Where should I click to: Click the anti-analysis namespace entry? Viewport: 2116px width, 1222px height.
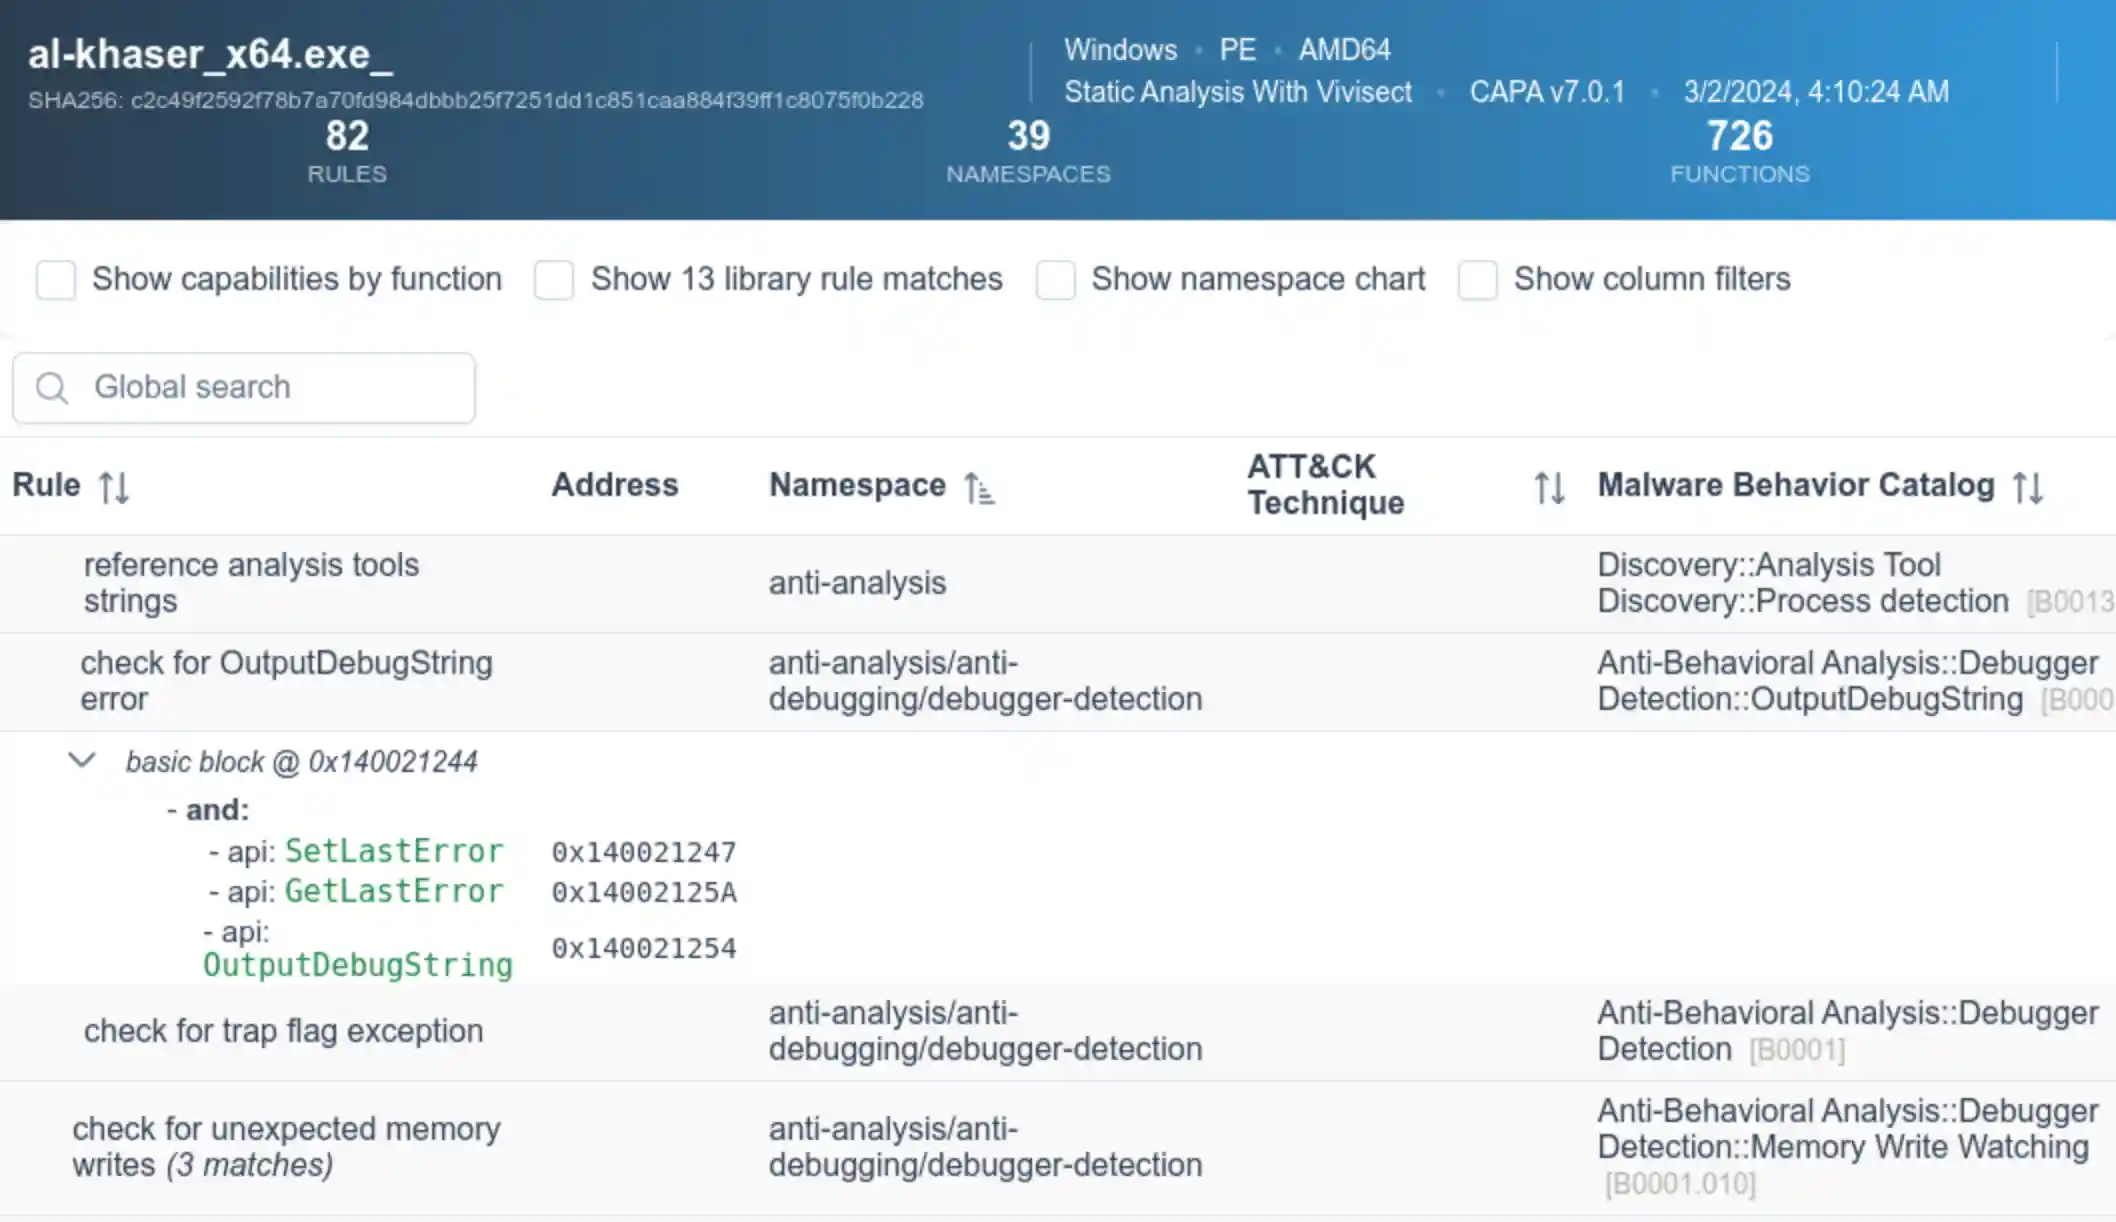tap(856, 582)
